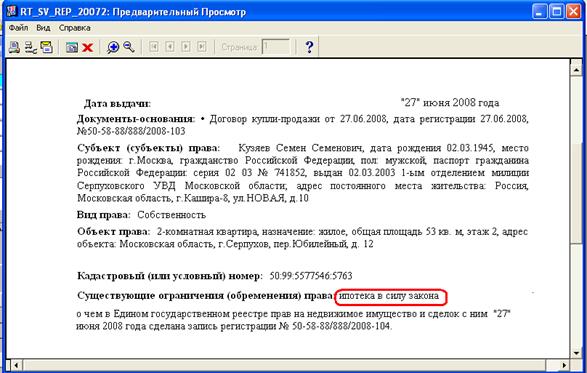Click the "Объект права:" label
The image size is (587, 373).
pyautogui.click(x=113, y=232)
